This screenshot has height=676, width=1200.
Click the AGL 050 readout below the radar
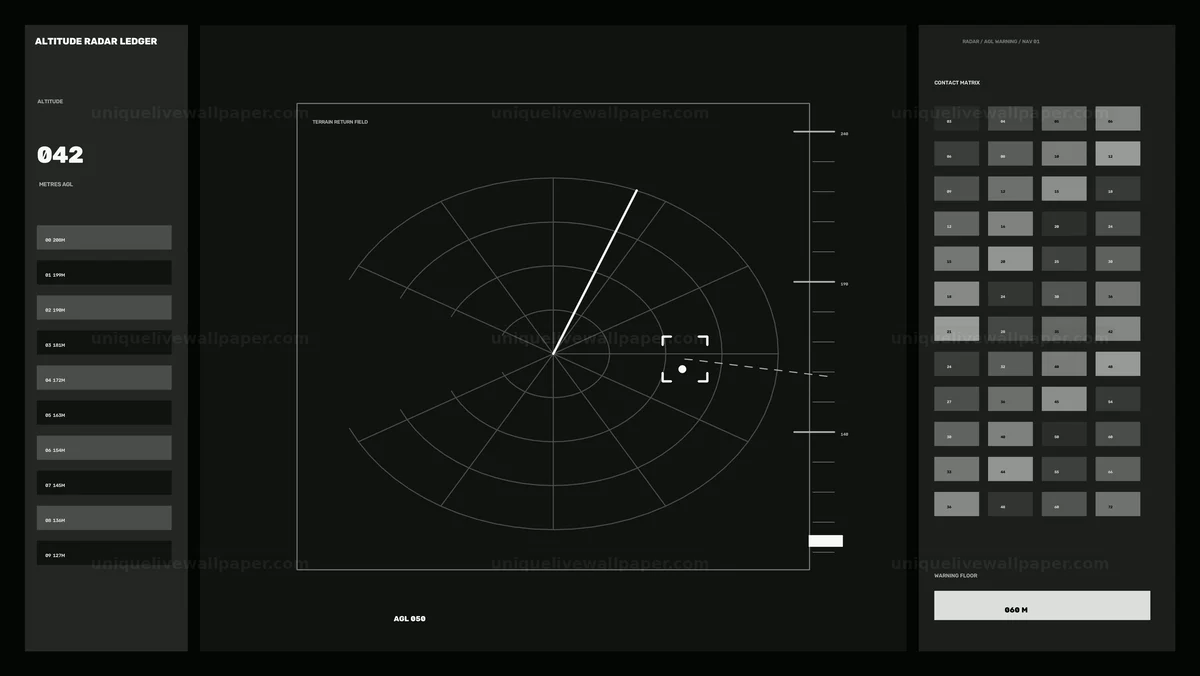click(x=410, y=619)
